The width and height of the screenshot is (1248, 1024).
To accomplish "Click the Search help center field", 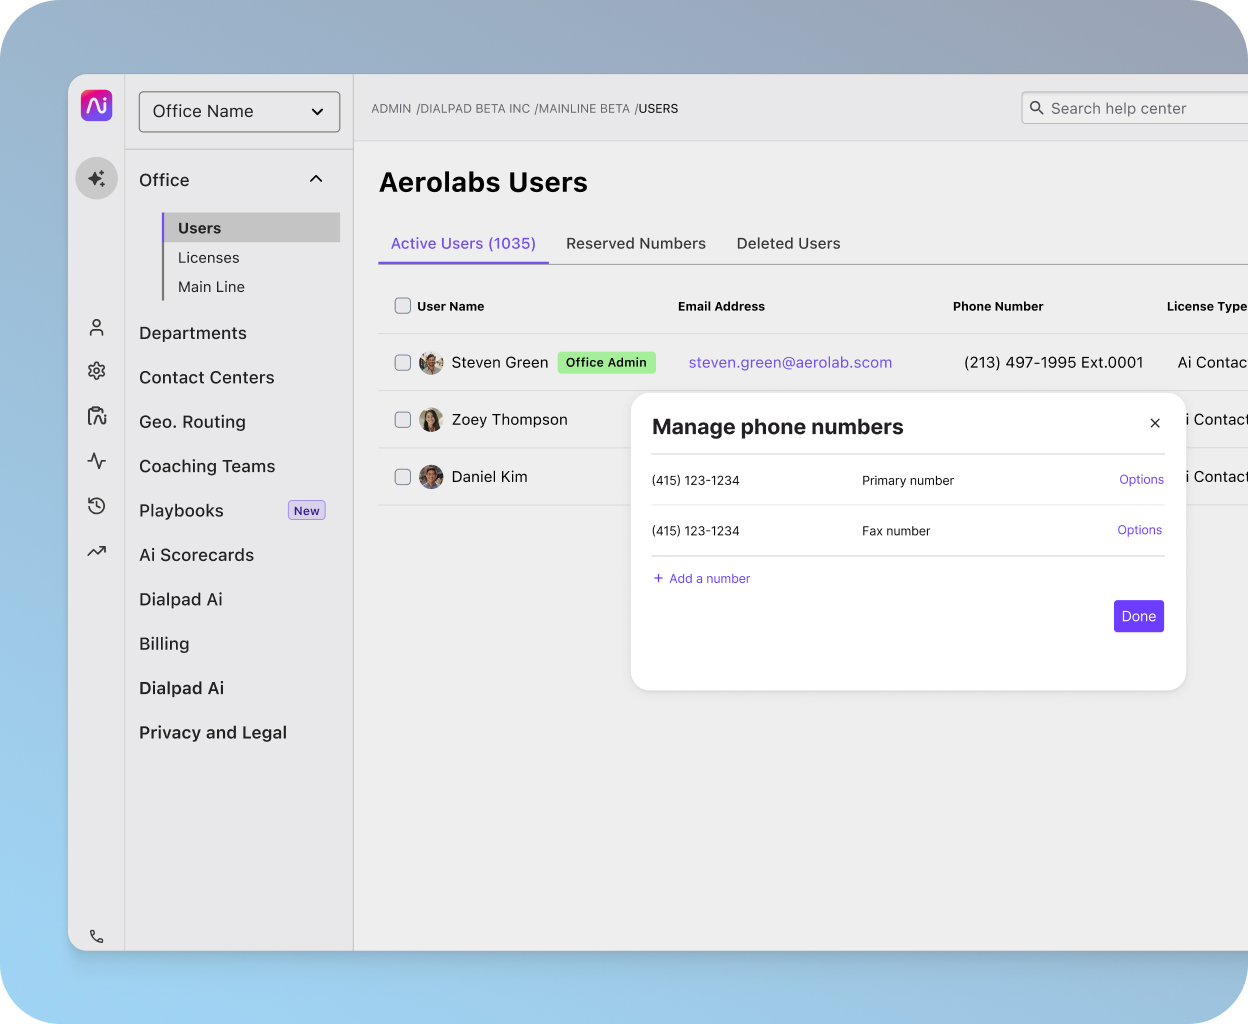I will (1135, 108).
